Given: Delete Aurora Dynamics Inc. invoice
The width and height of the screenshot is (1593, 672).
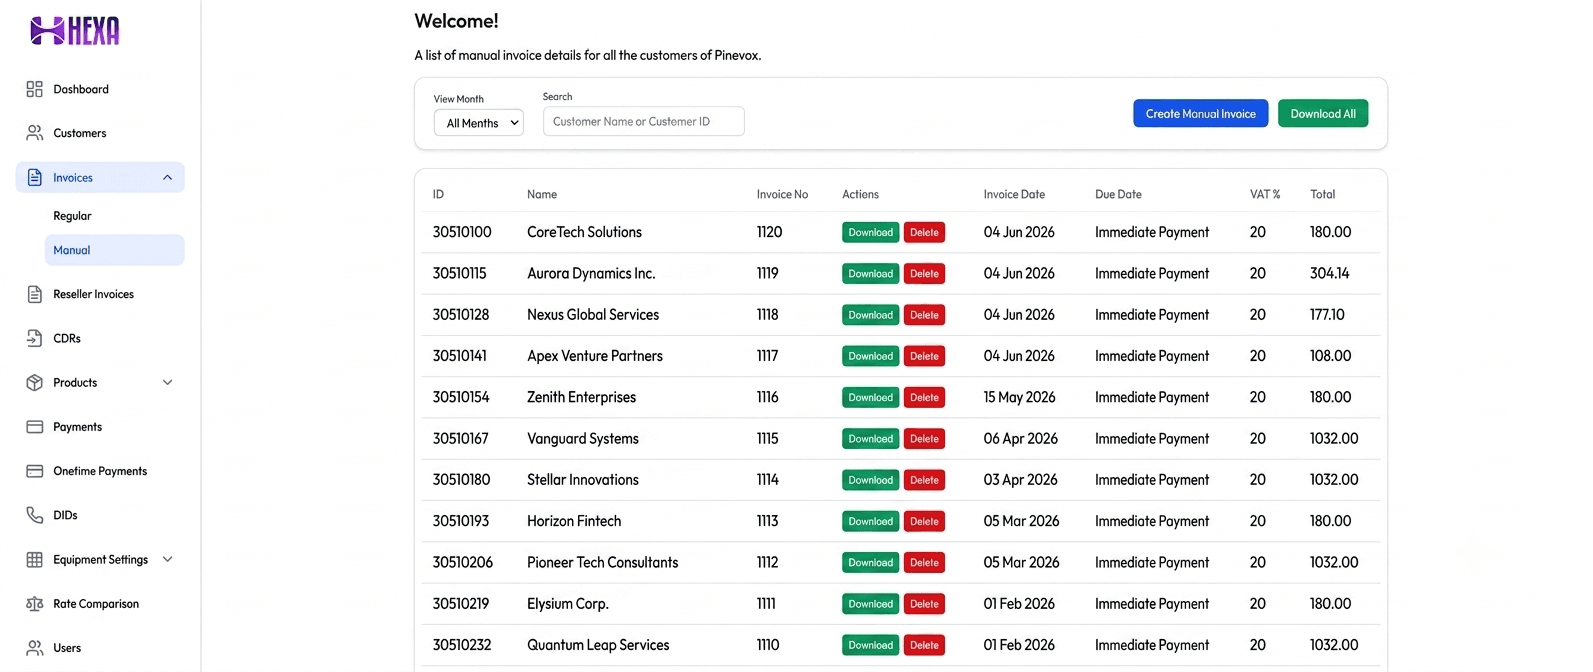Looking at the screenshot, I should pos(924,274).
